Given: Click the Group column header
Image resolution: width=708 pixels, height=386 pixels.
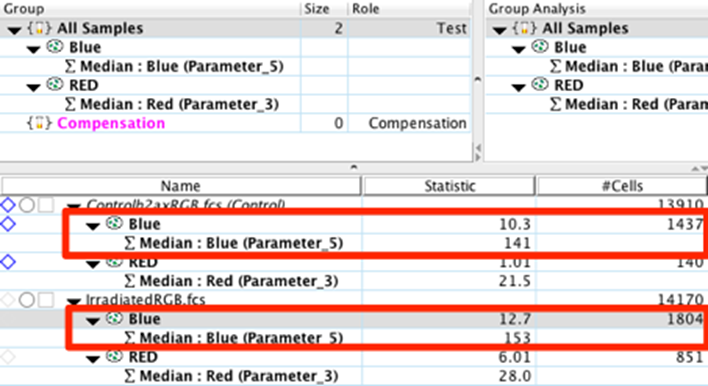Looking at the screenshot, I should (x=150, y=9).
